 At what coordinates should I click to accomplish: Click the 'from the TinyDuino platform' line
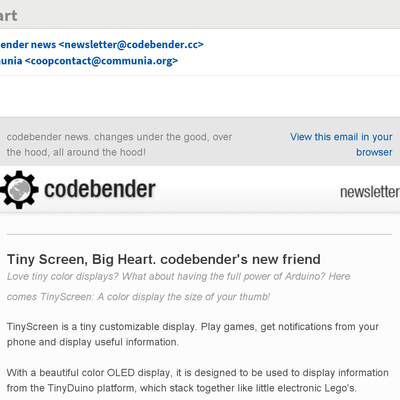tap(182, 388)
